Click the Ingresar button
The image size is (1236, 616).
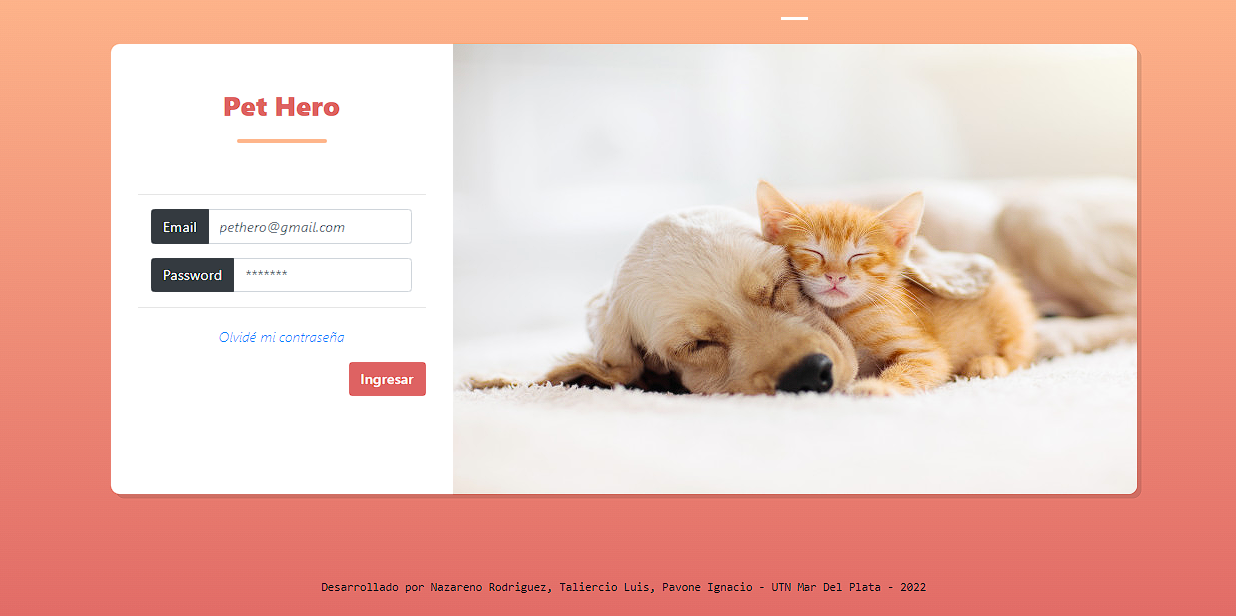click(387, 379)
